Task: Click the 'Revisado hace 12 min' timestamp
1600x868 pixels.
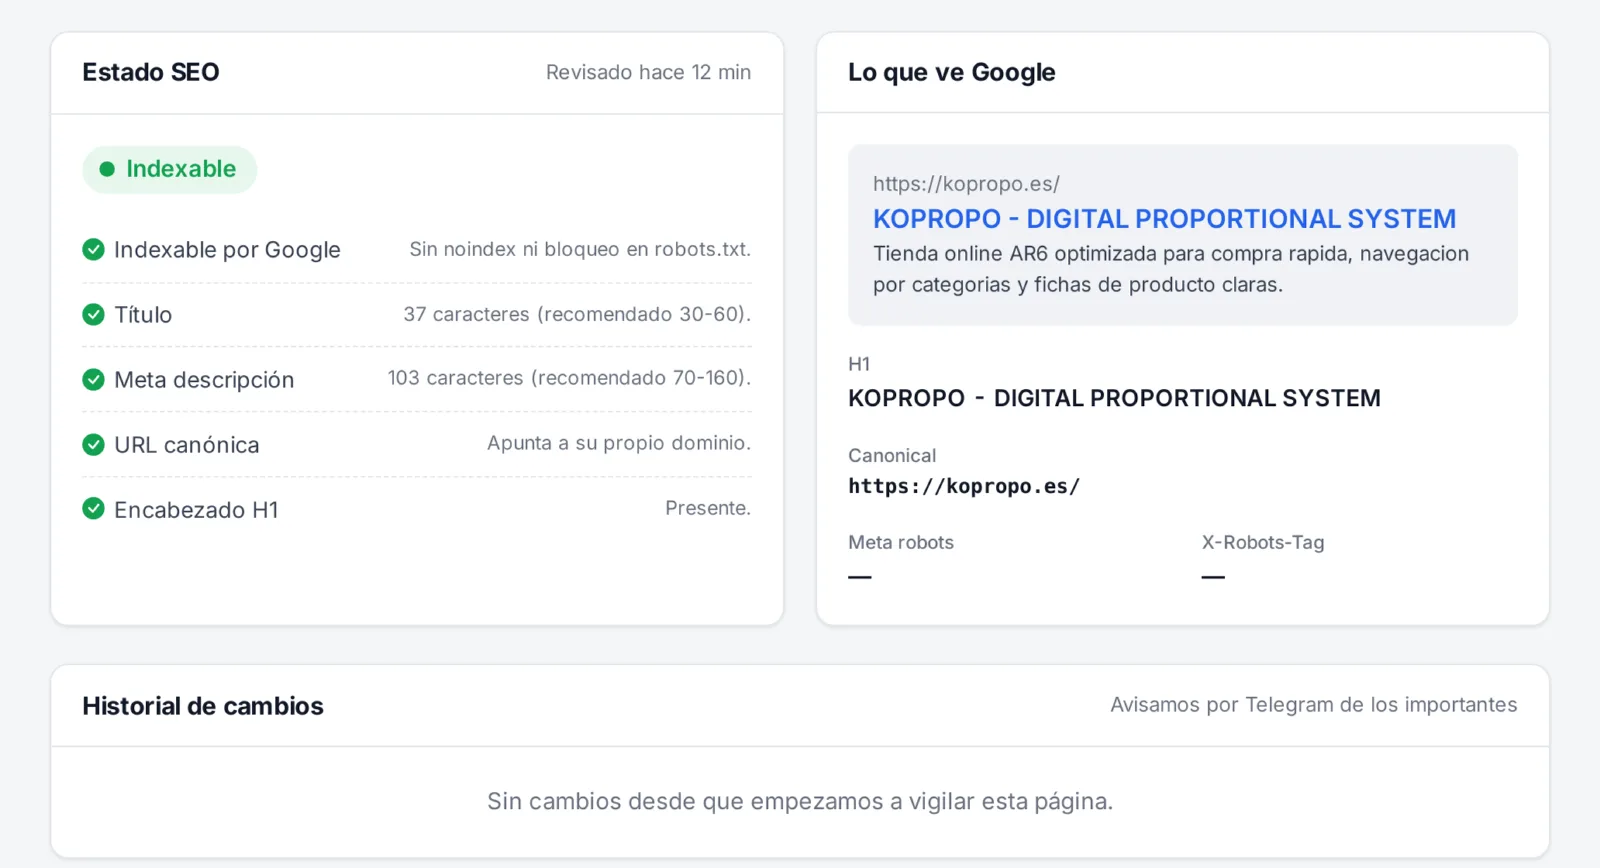Action: (x=648, y=72)
